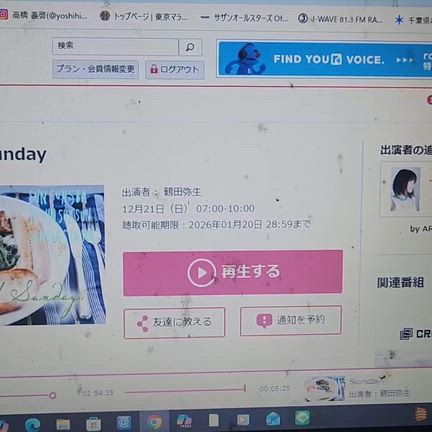Open the FIND YOUR VOICE banner
Screen dimensions: 432x432
pyautogui.click(x=324, y=59)
